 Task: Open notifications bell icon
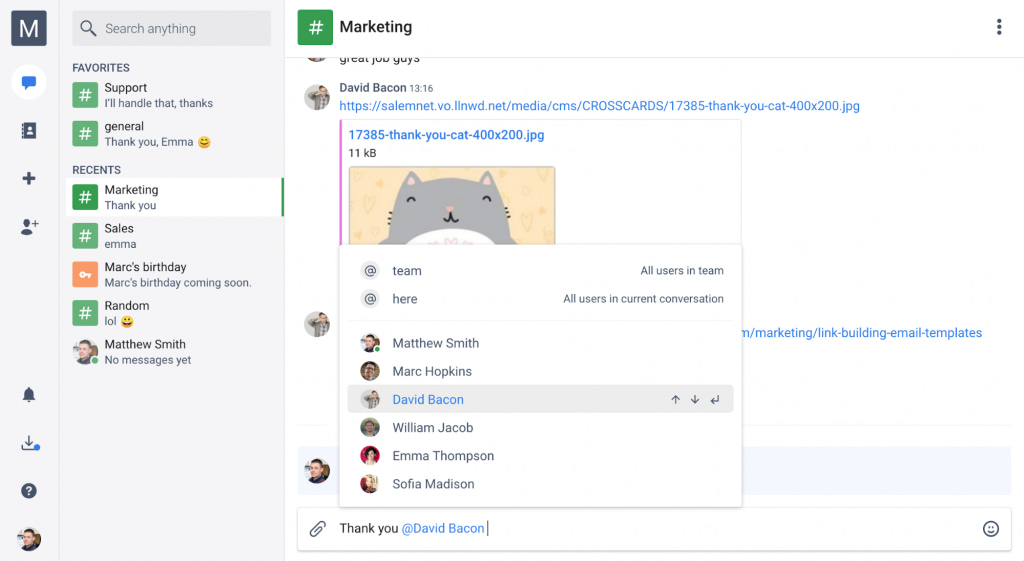pyautogui.click(x=29, y=395)
